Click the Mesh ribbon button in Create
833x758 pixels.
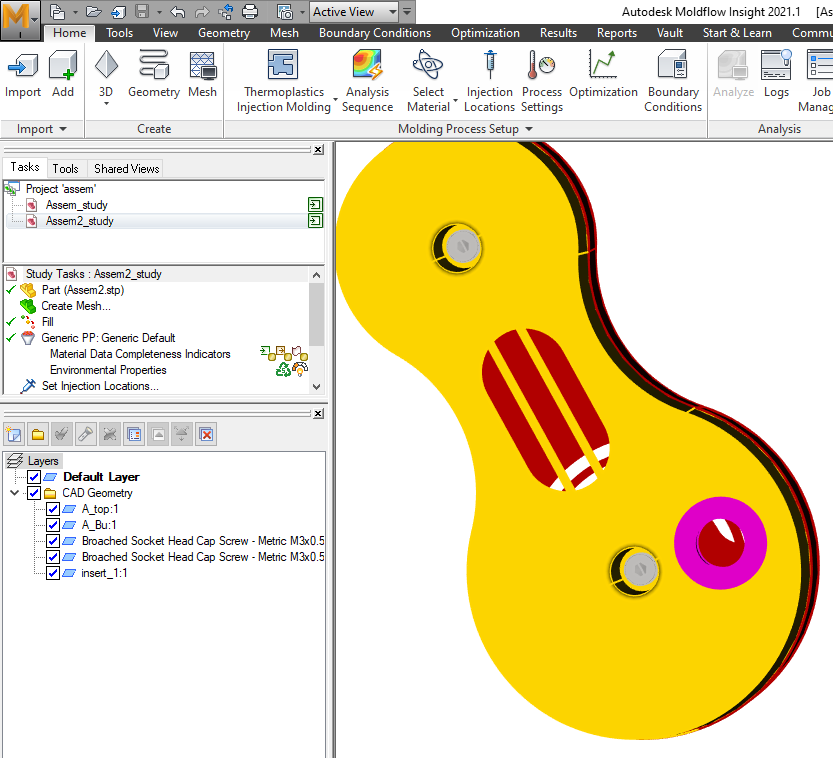click(x=202, y=74)
